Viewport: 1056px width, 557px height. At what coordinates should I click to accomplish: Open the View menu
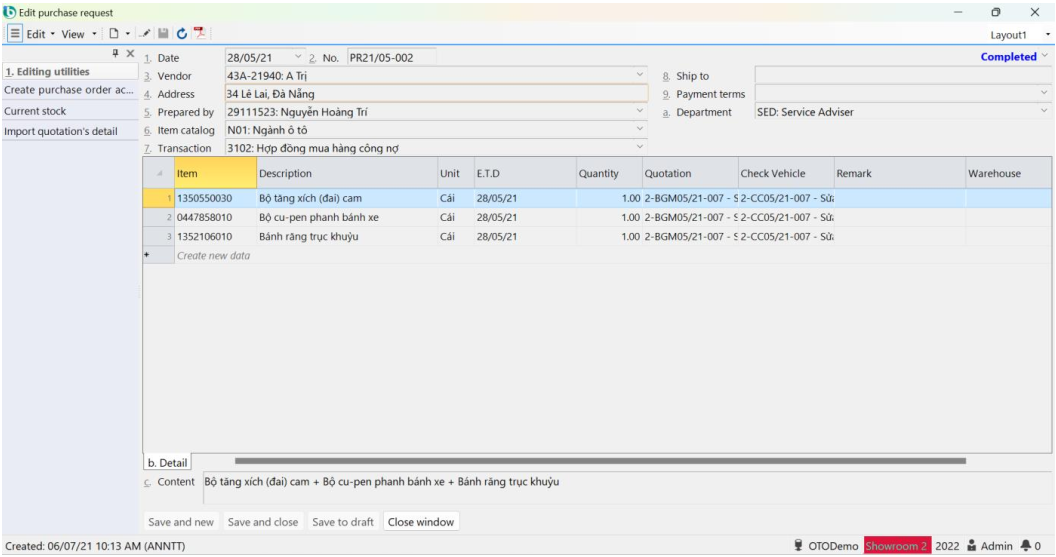click(77, 34)
